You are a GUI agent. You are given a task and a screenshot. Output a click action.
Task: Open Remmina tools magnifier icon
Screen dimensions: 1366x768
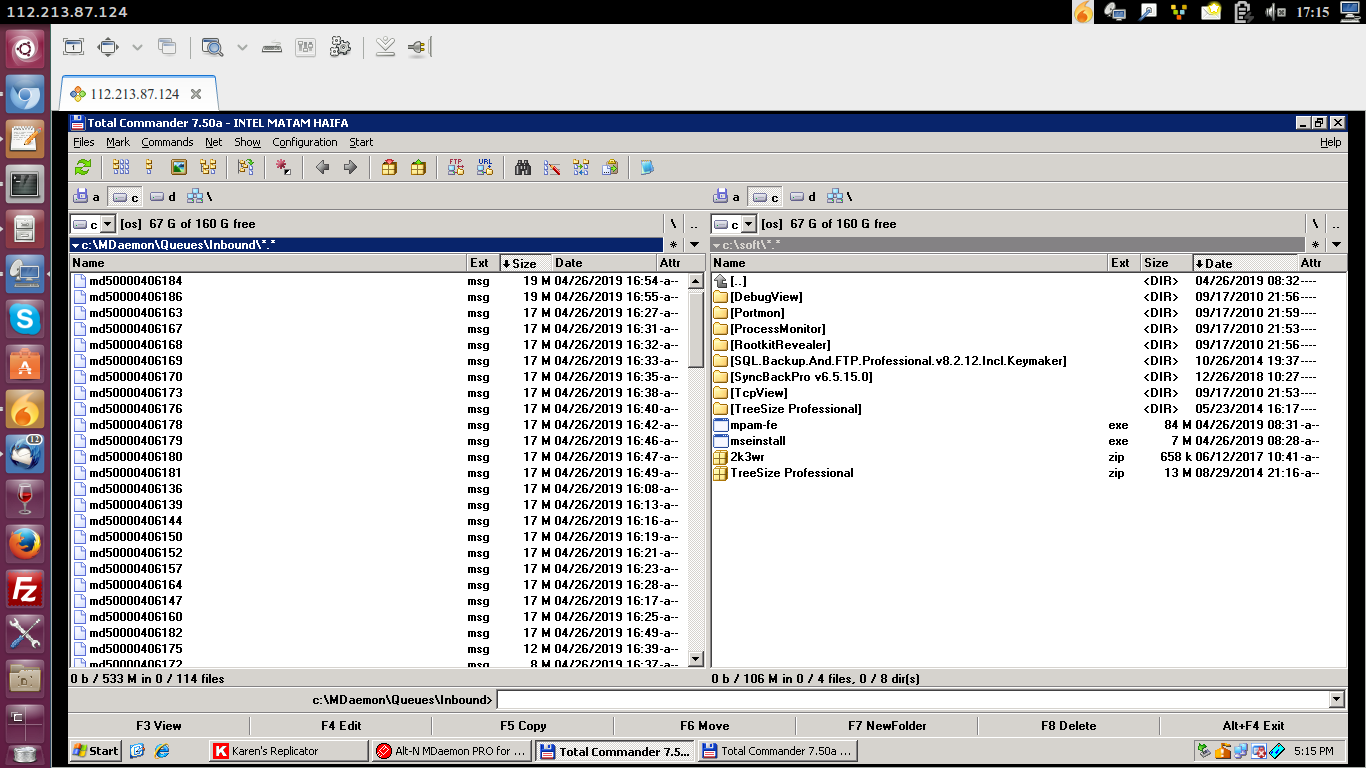pyautogui.click(x=212, y=47)
